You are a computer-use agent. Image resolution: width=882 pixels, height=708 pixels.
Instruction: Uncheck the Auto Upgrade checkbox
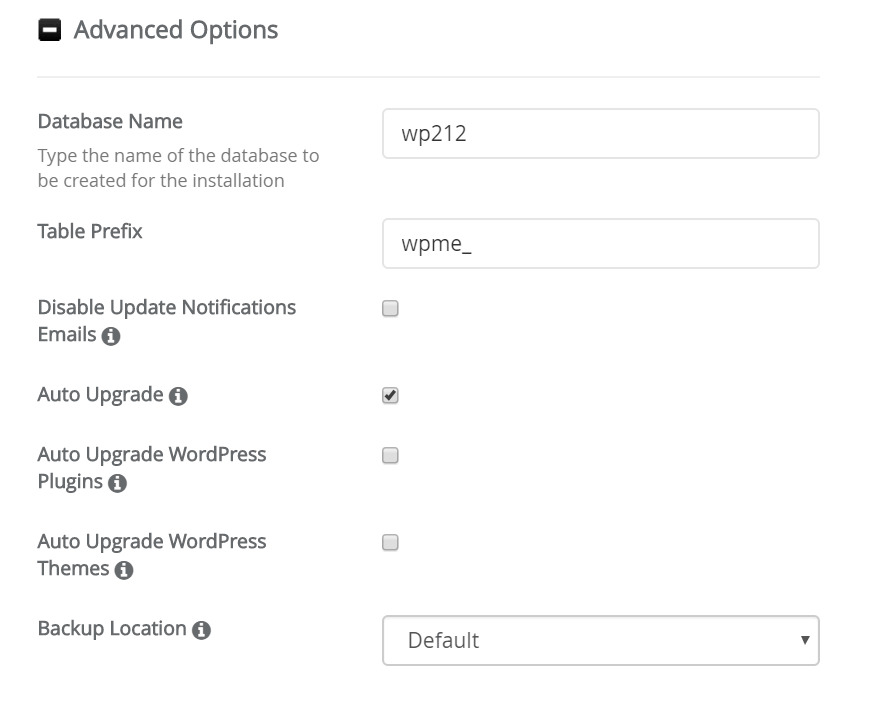click(x=390, y=395)
